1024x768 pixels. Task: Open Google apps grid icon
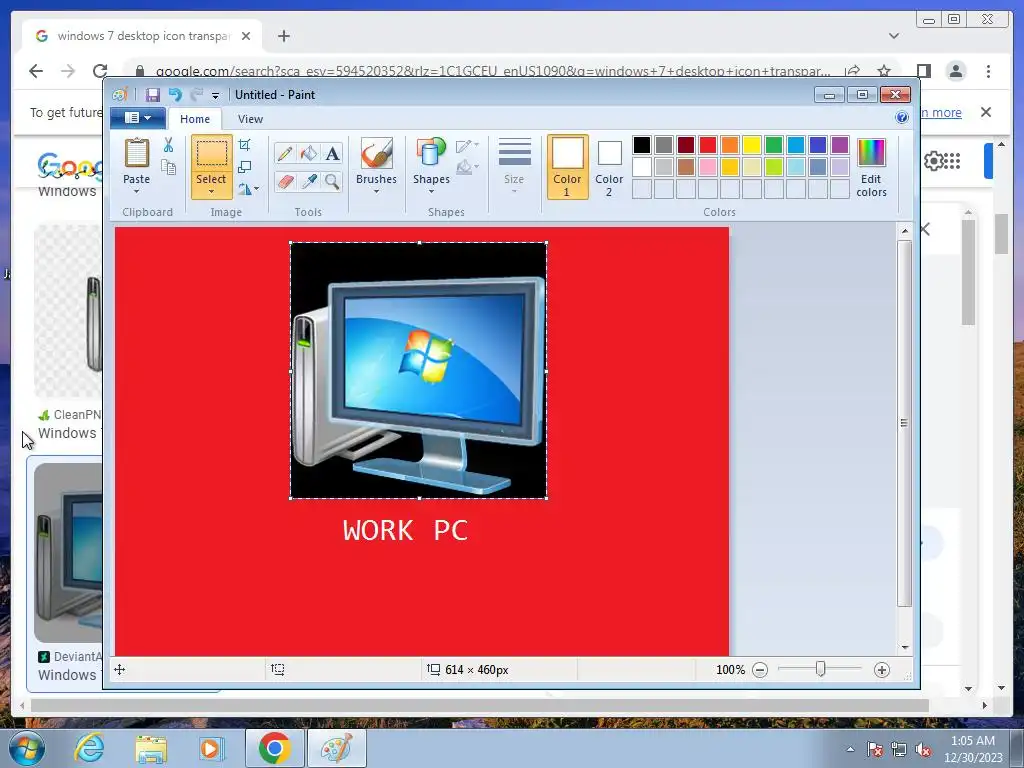point(952,161)
